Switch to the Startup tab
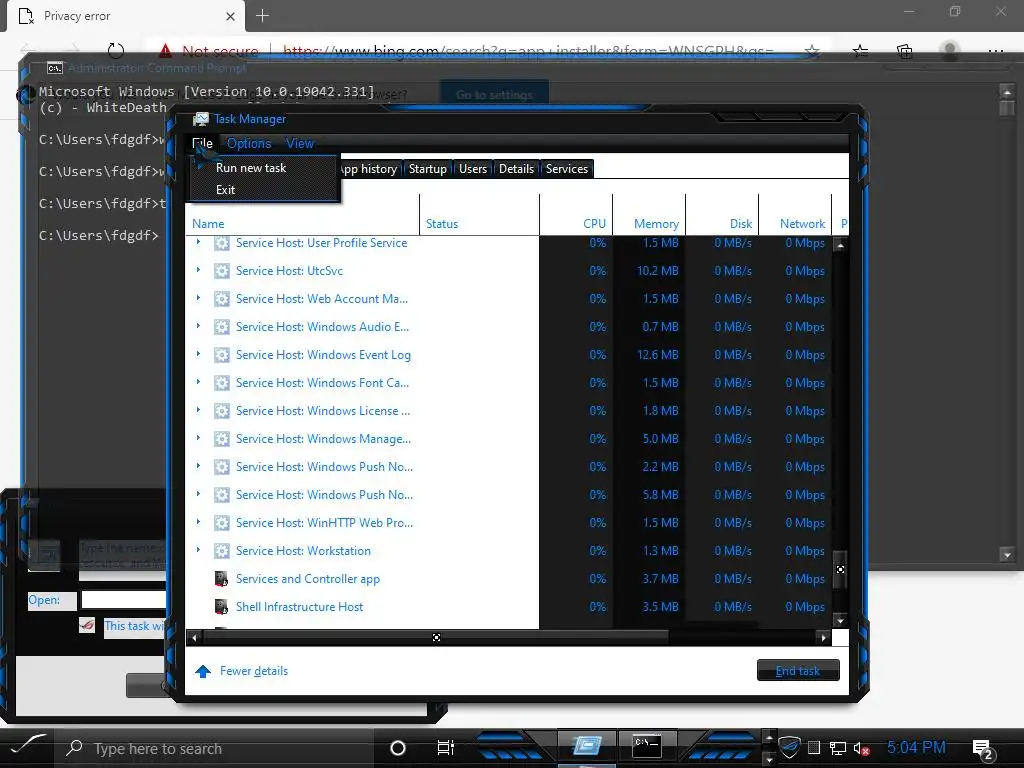This screenshot has width=1024, height=768. pos(428,168)
